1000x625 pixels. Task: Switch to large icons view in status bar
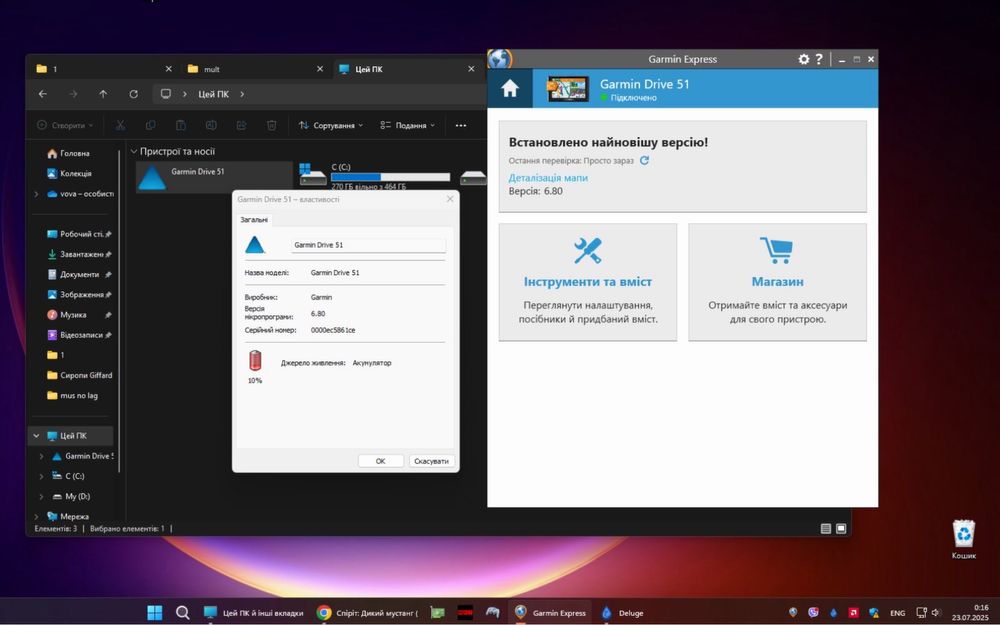tap(841, 529)
